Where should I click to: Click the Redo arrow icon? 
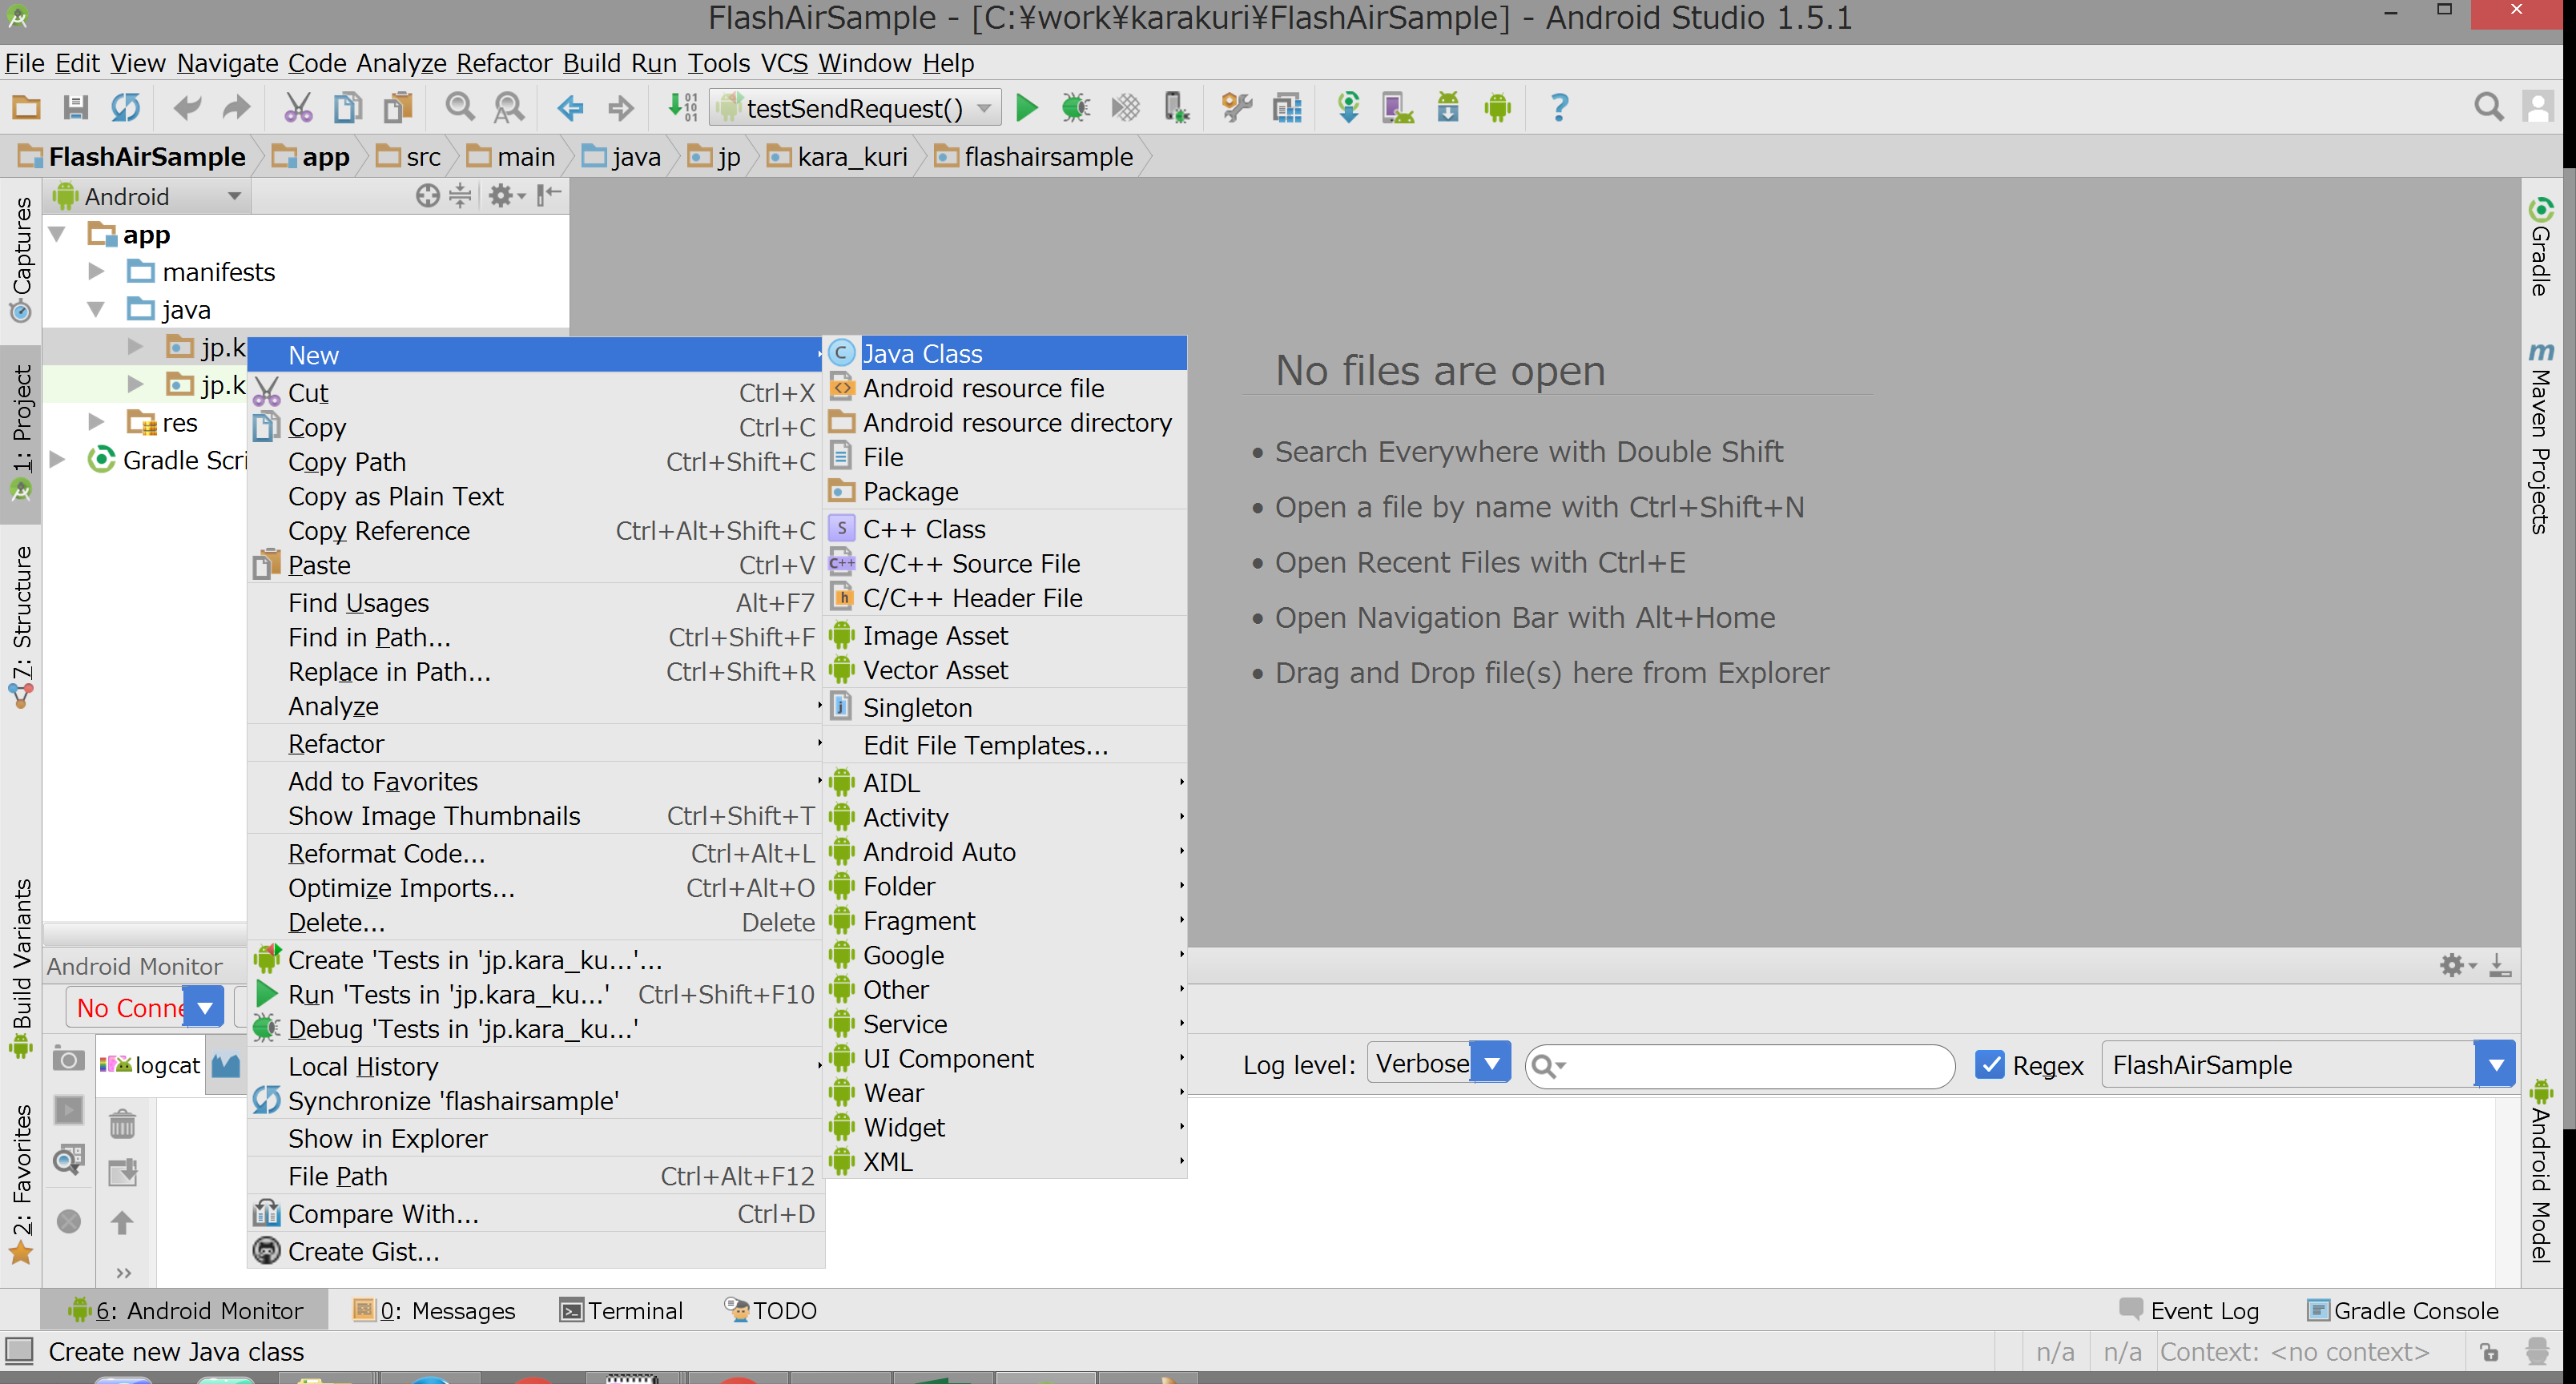(x=236, y=107)
